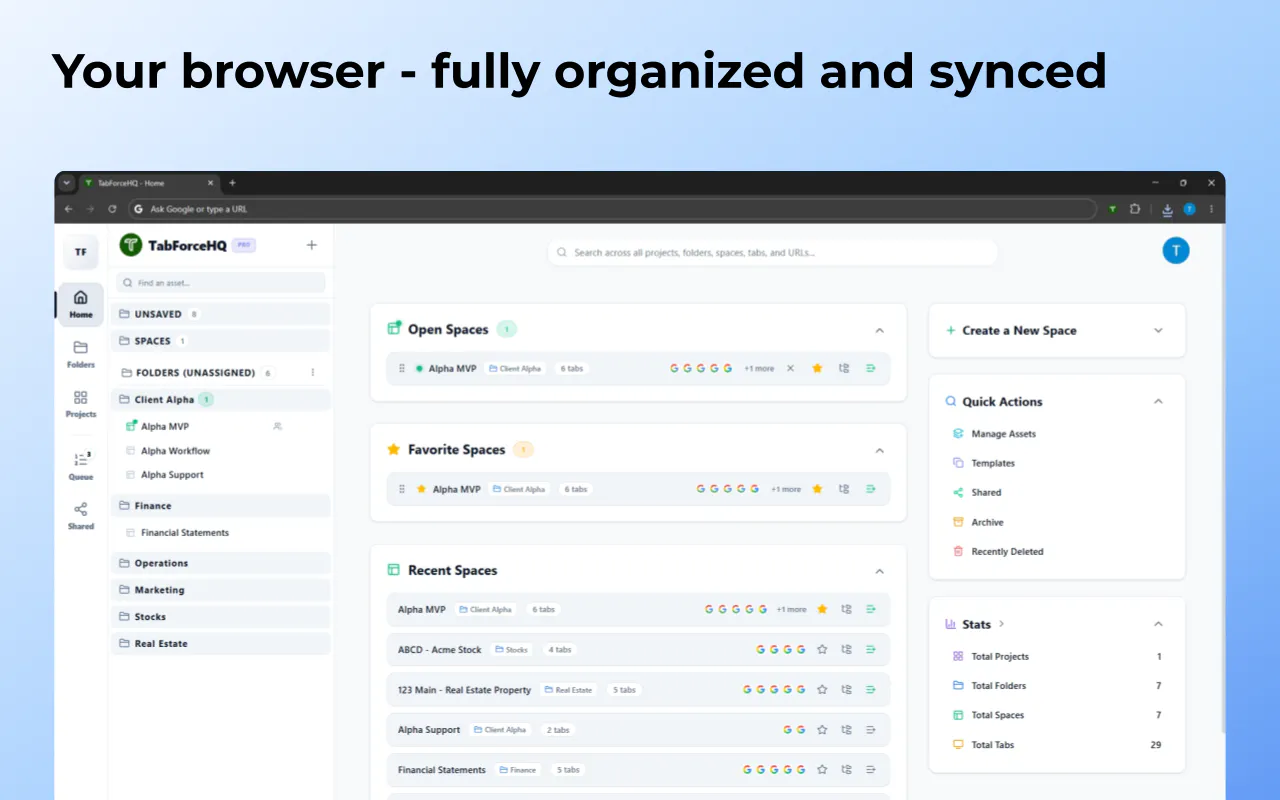
Task: Open the Stats details arrow link
Action: click(1002, 624)
